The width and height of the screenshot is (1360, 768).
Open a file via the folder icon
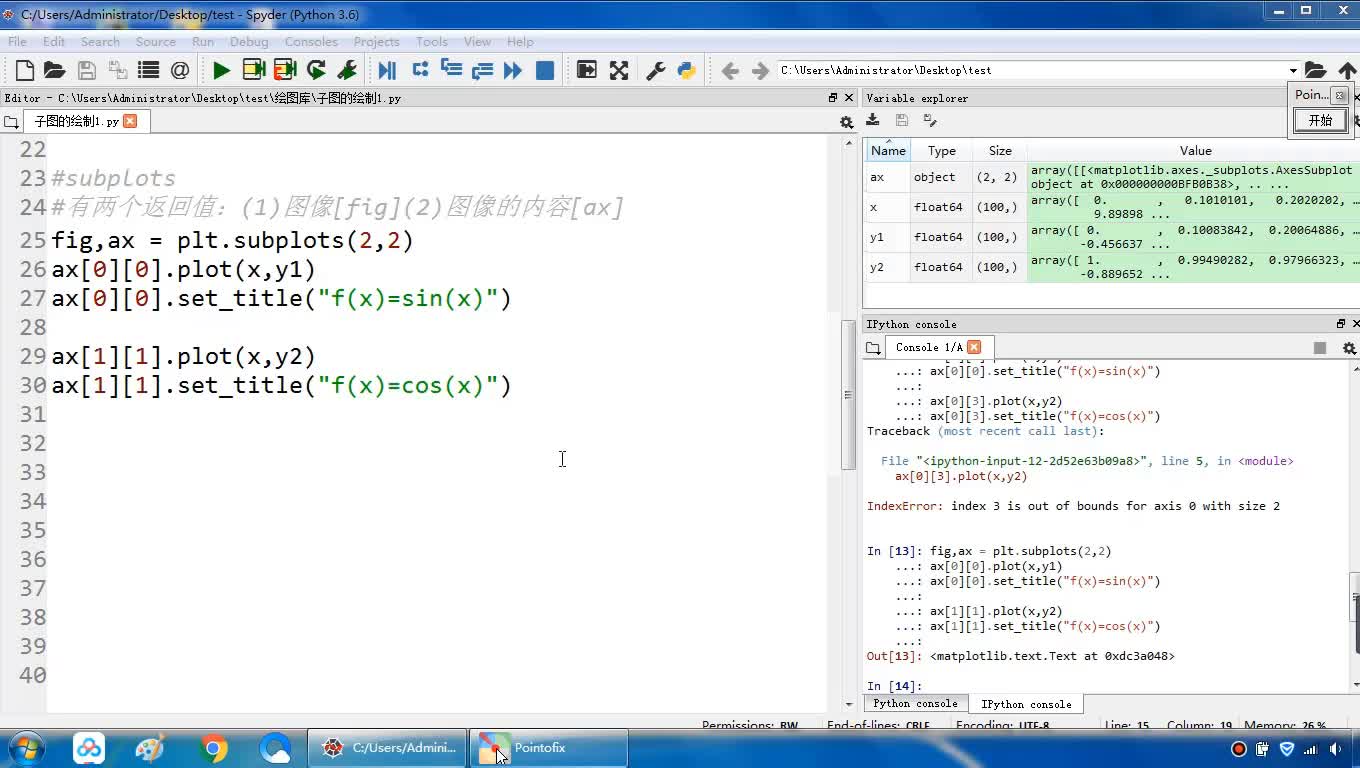point(55,70)
